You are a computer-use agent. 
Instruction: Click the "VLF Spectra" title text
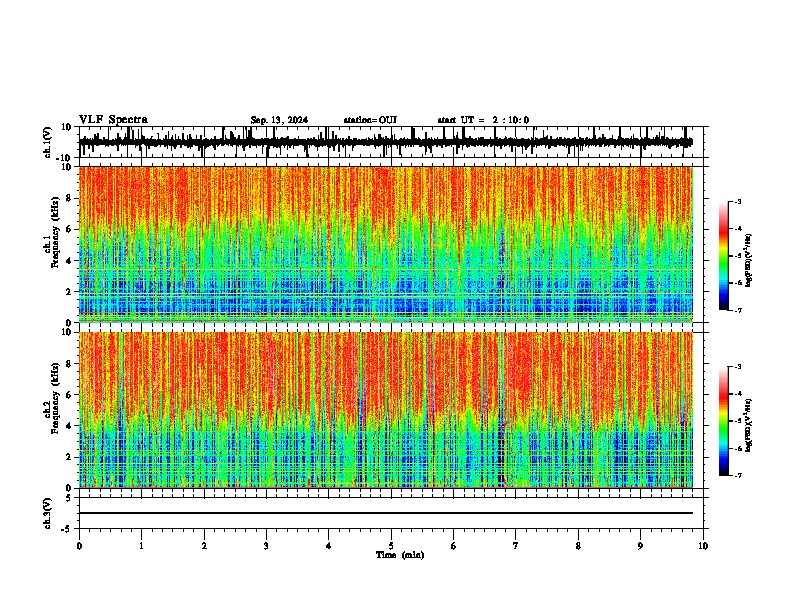pos(113,120)
